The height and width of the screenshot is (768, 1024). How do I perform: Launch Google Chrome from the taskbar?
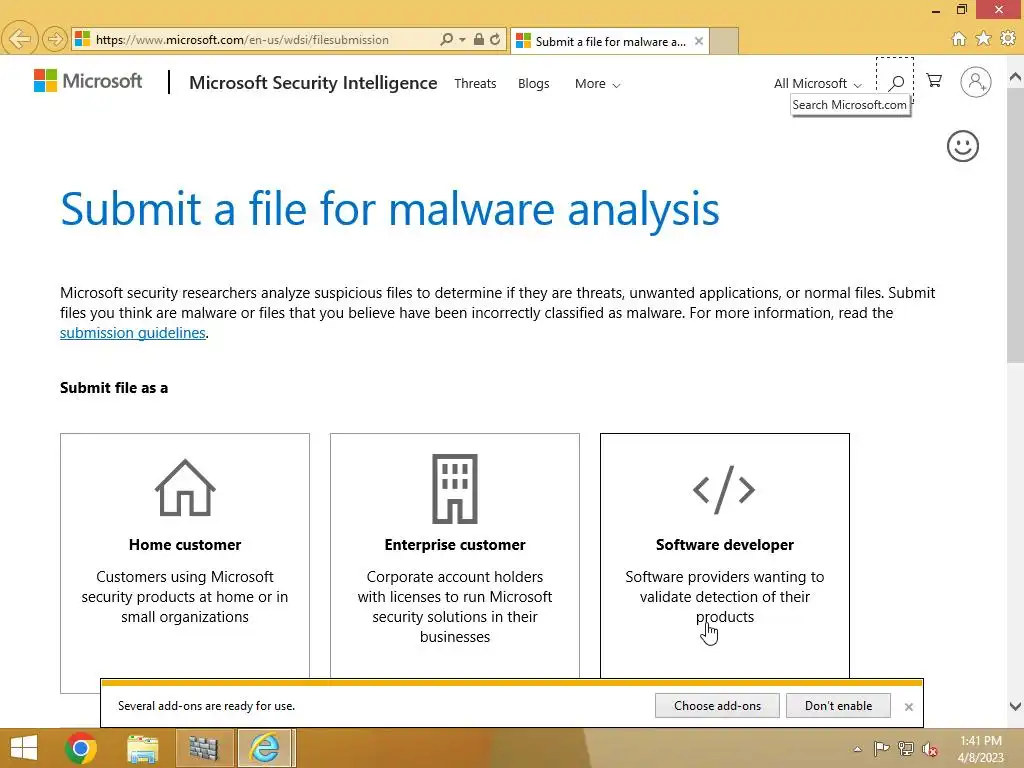81,748
